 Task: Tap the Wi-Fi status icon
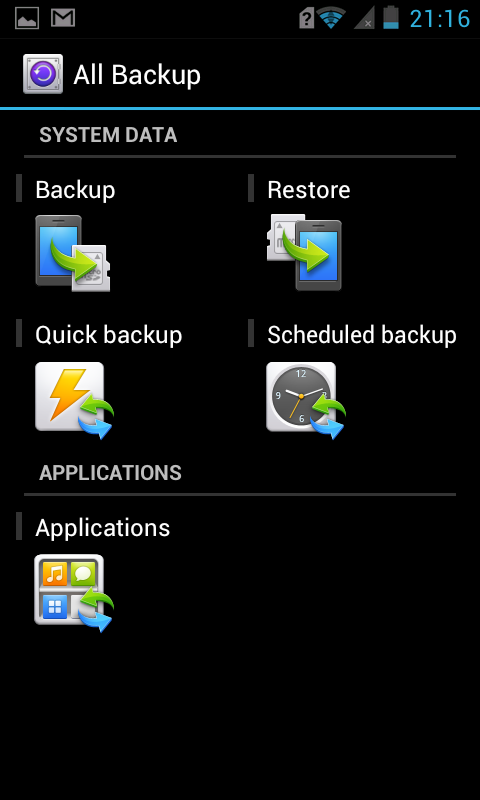[331, 18]
